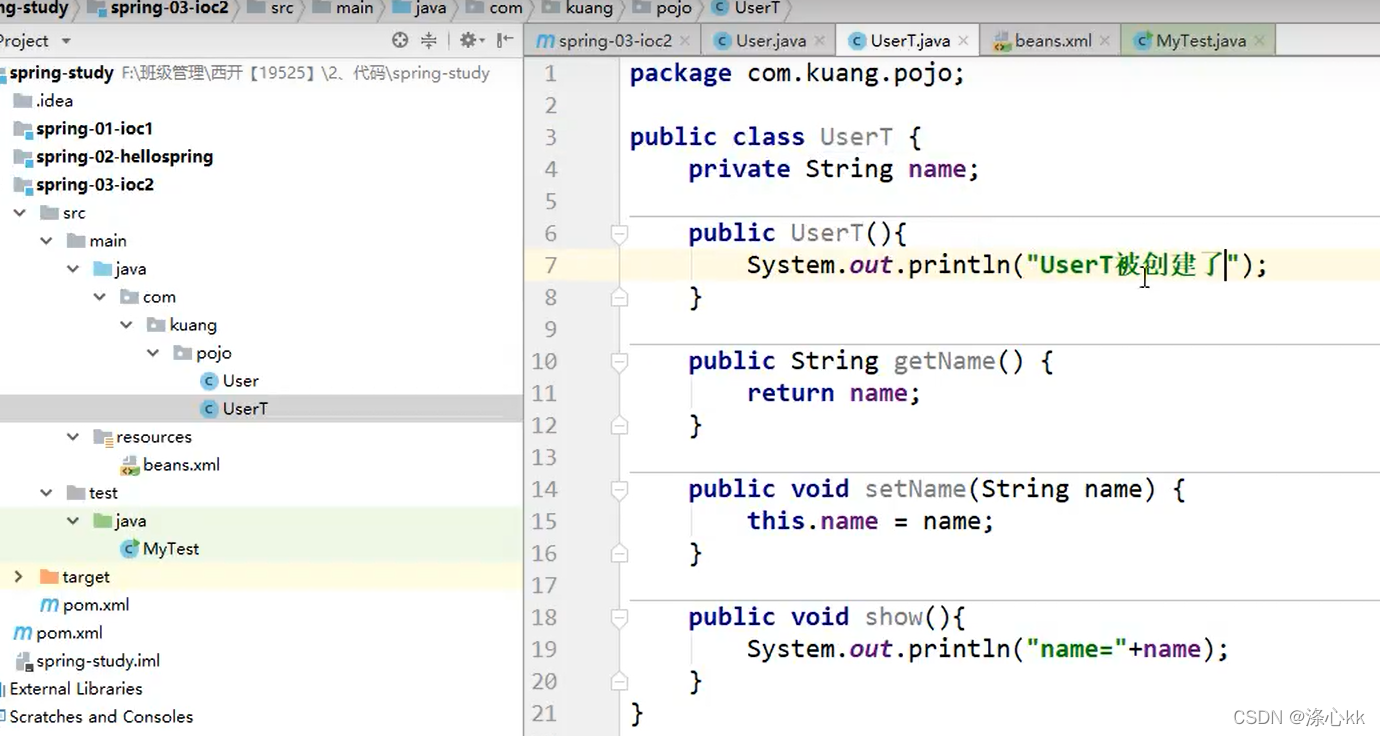This screenshot has width=1380, height=736.
Task: Click the orange target folder icon
Action: [48, 577]
